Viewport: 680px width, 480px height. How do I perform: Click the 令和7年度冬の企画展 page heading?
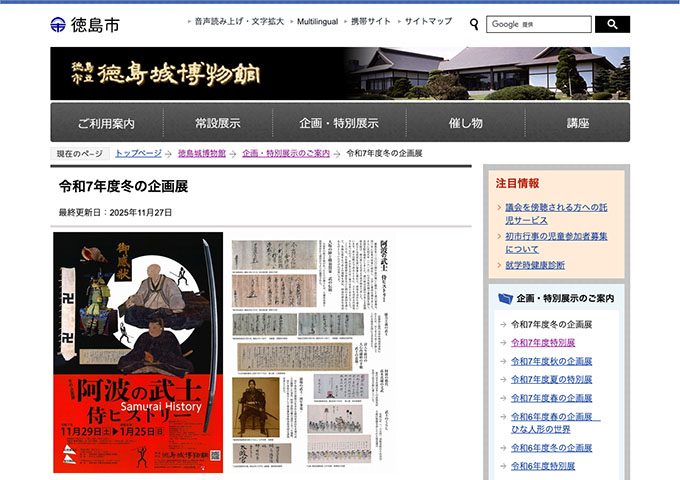[124, 187]
